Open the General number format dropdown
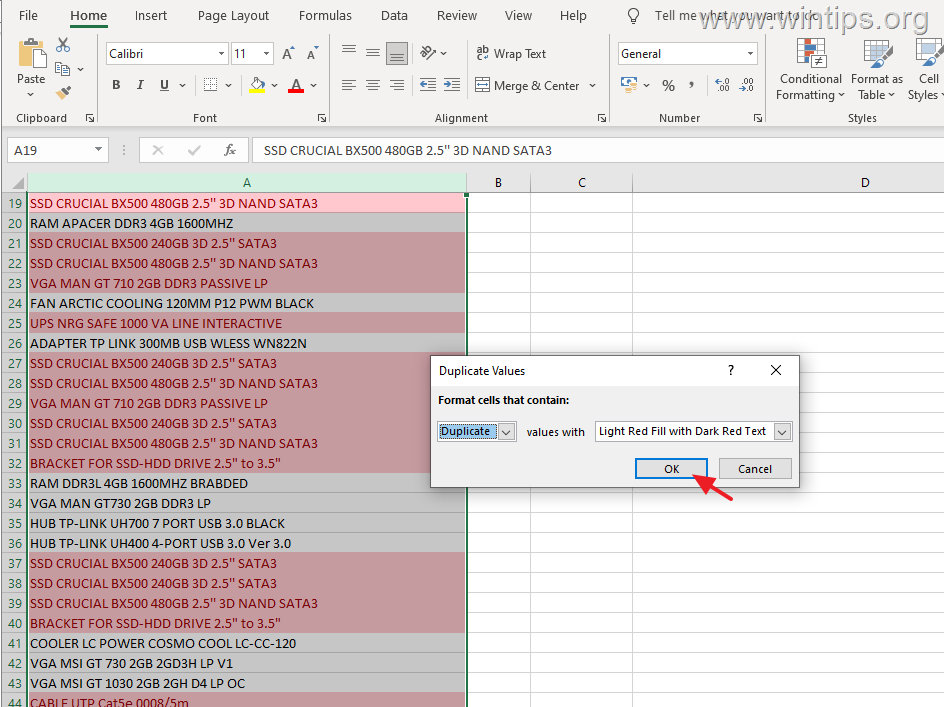The height and width of the screenshot is (707, 944). pos(750,54)
